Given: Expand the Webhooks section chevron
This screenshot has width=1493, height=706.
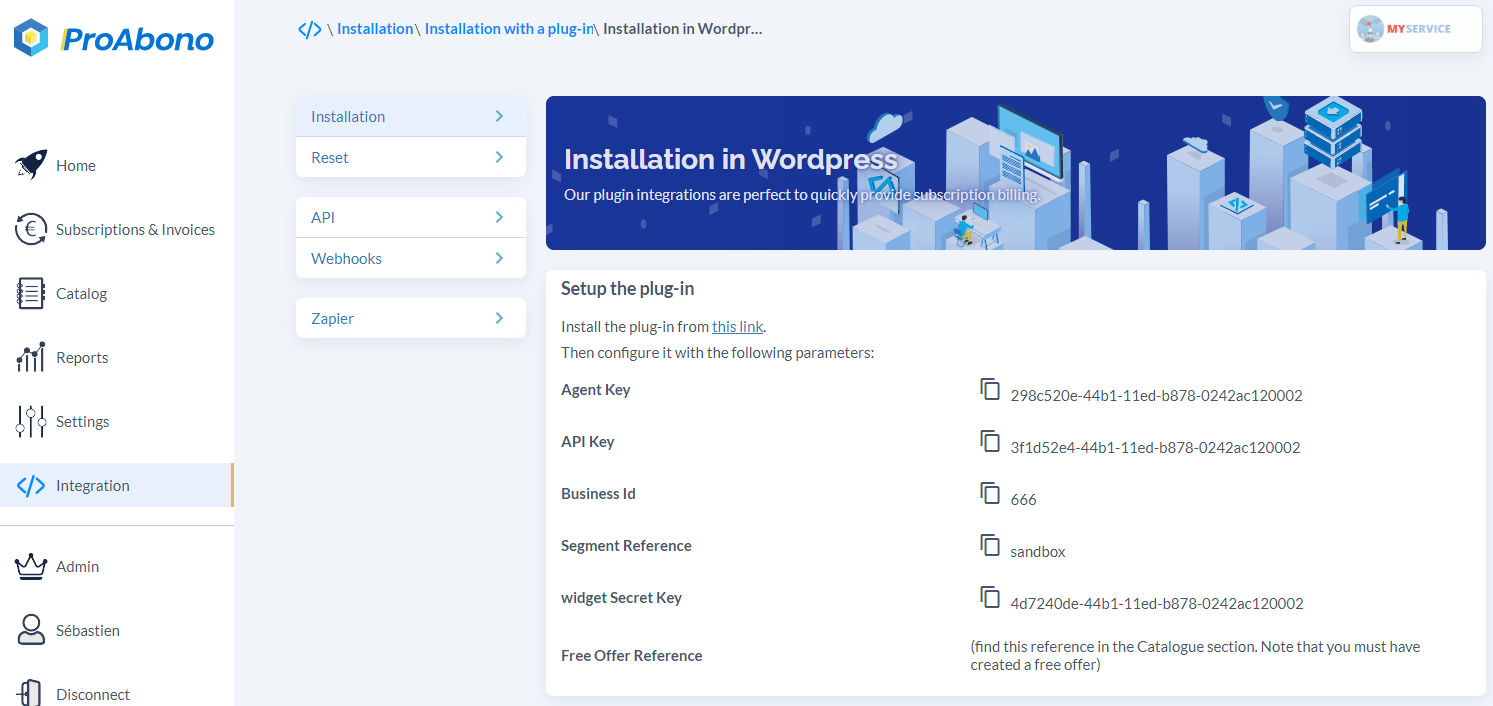Looking at the screenshot, I should 499,258.
